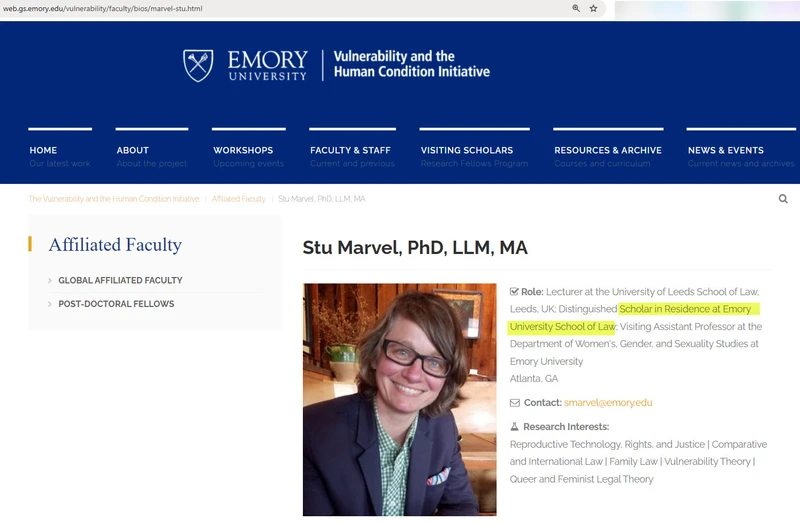This screenshot has width=800, height=523.
Task: Click Queer and Feminist Legal Theory text
Action: 582,479
